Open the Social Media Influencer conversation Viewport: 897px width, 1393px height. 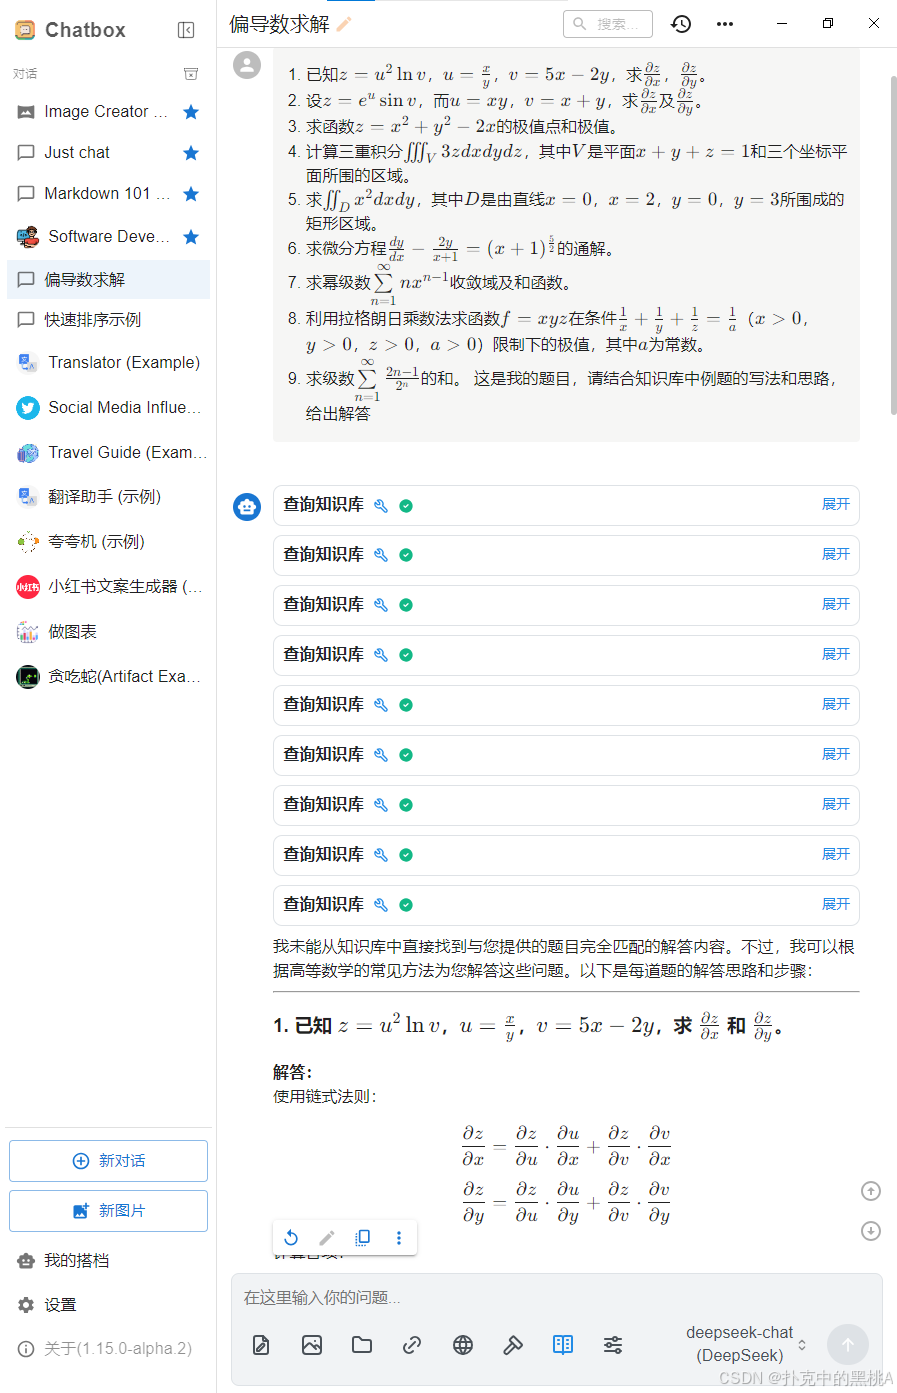click(108, 407)
